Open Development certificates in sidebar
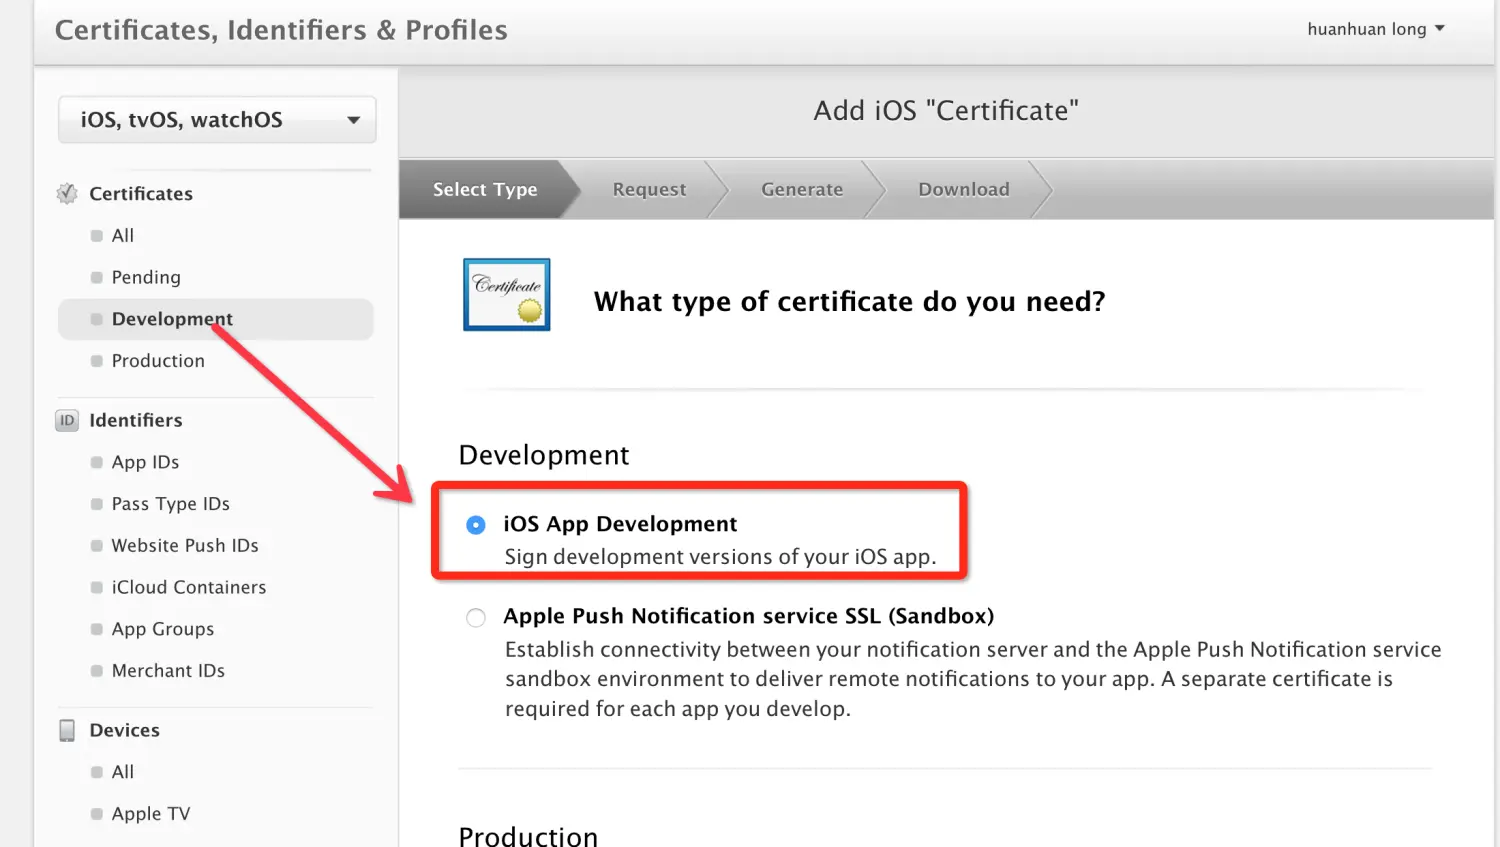1500x847 pixels. pos(216,319)
